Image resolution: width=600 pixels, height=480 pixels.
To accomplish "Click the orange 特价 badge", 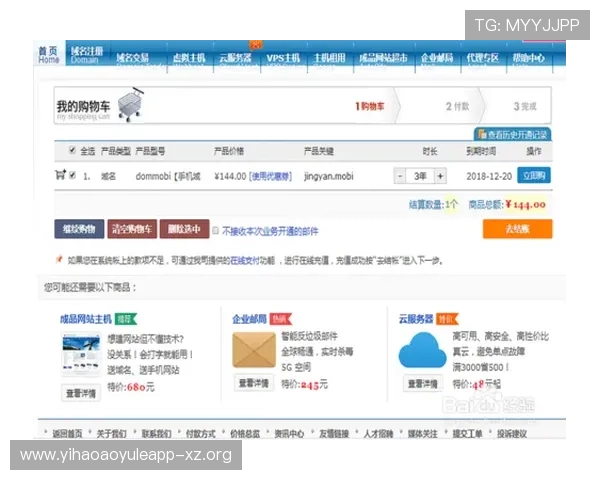I will pos(447,318).
